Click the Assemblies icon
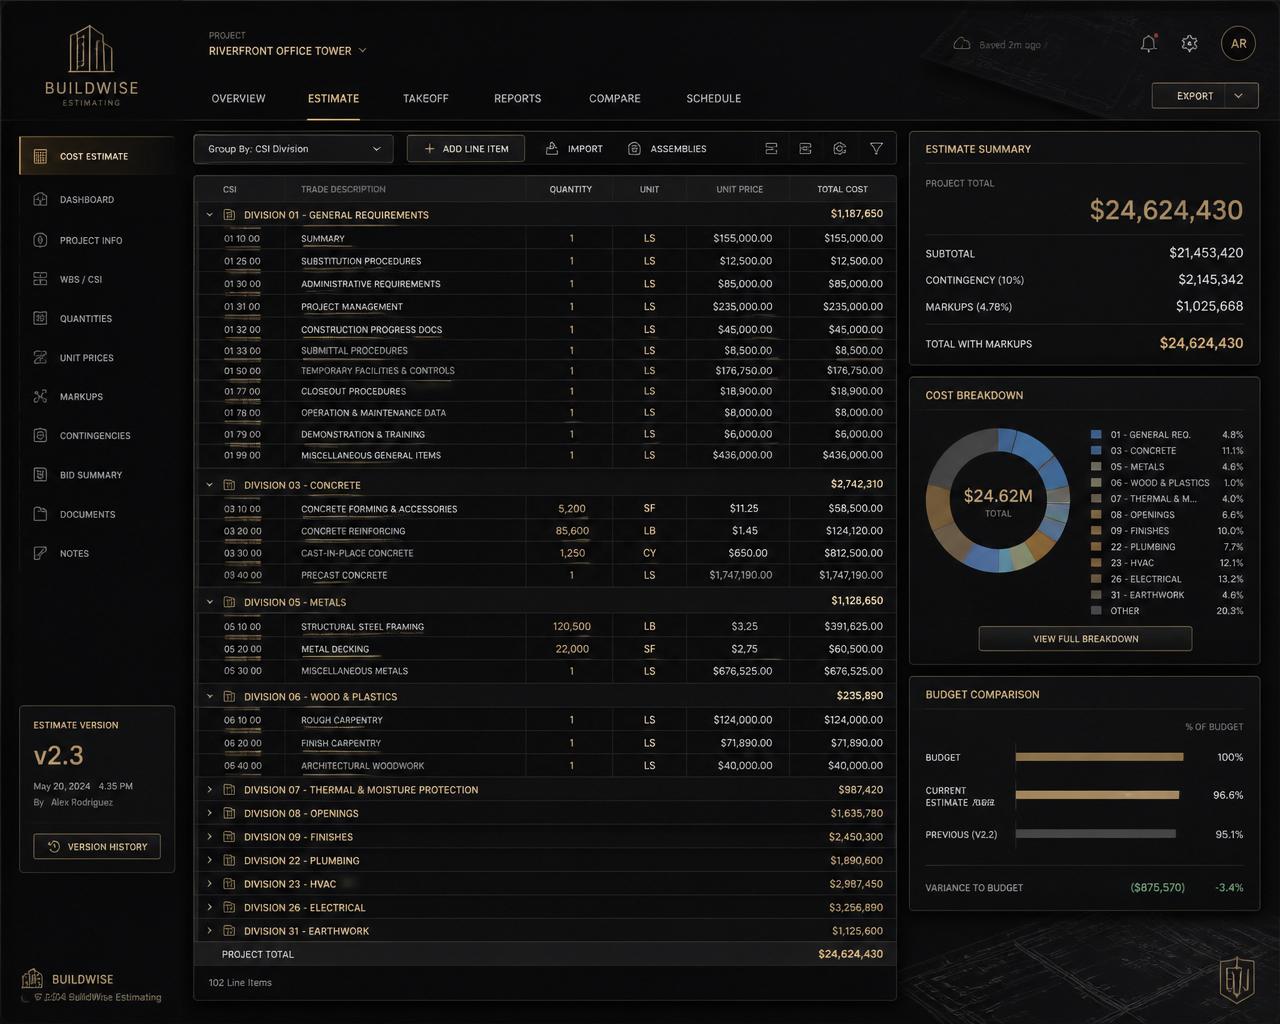 click(x=634, y=148)
